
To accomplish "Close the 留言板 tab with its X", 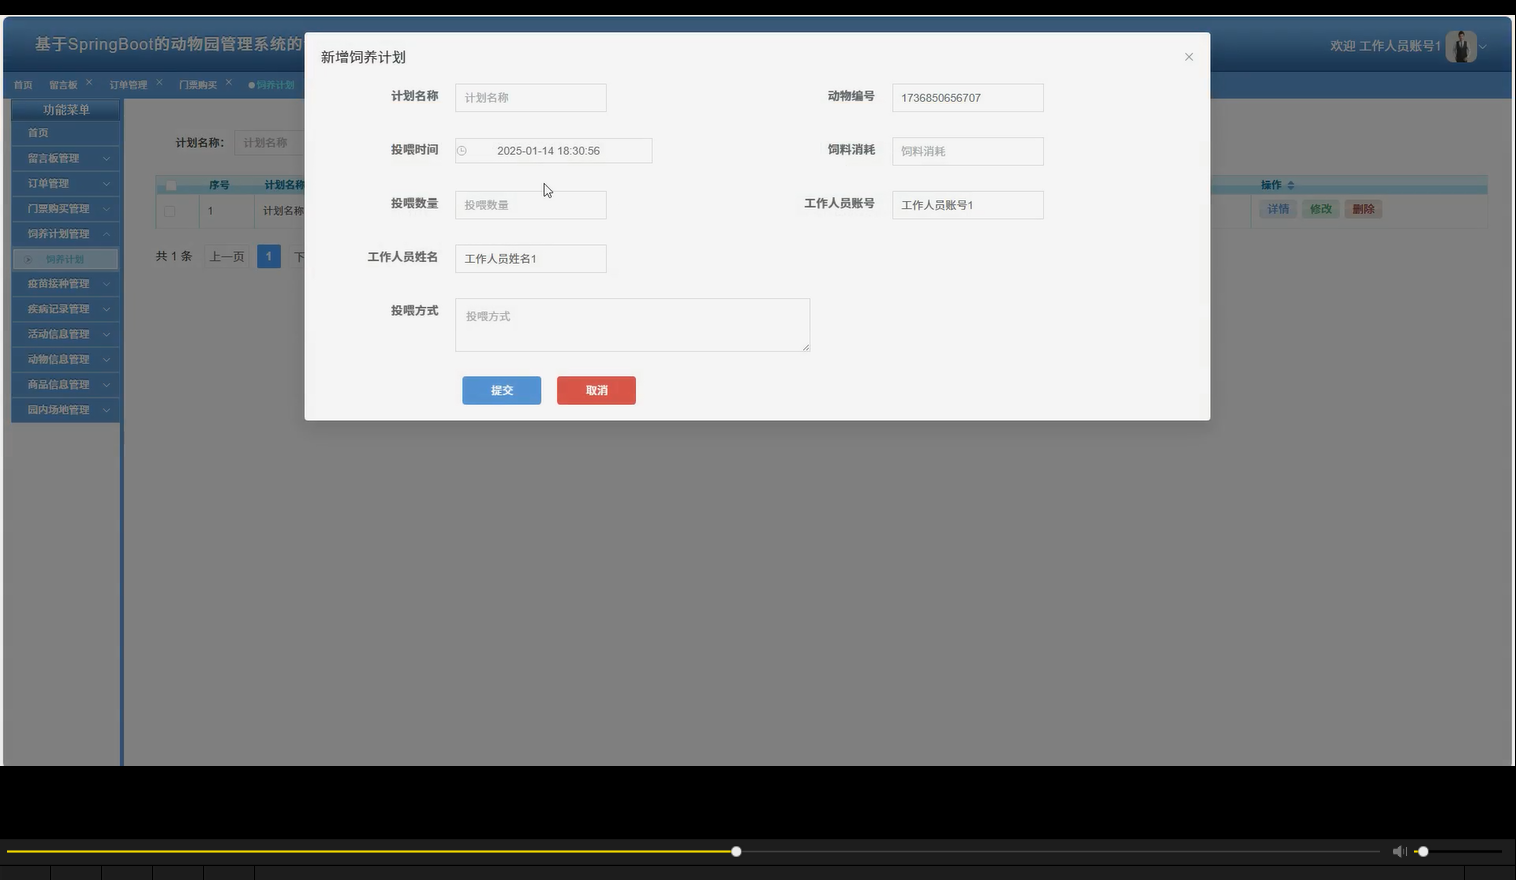I will 88,82.
